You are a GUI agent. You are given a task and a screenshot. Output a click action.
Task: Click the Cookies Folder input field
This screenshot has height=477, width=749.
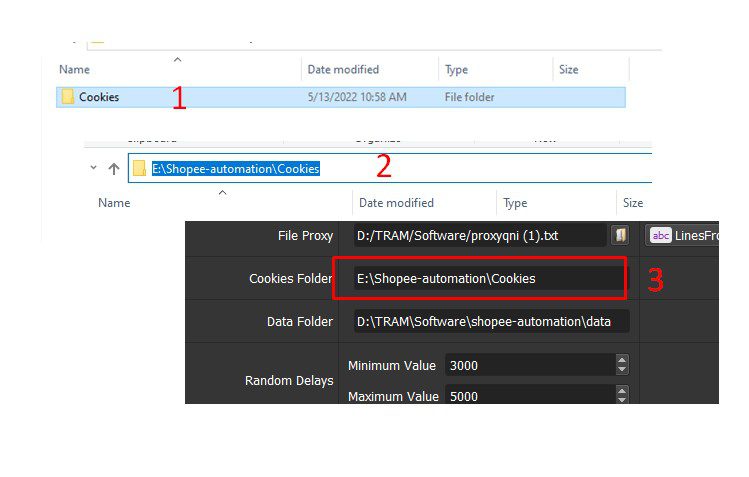coord(491,278)
